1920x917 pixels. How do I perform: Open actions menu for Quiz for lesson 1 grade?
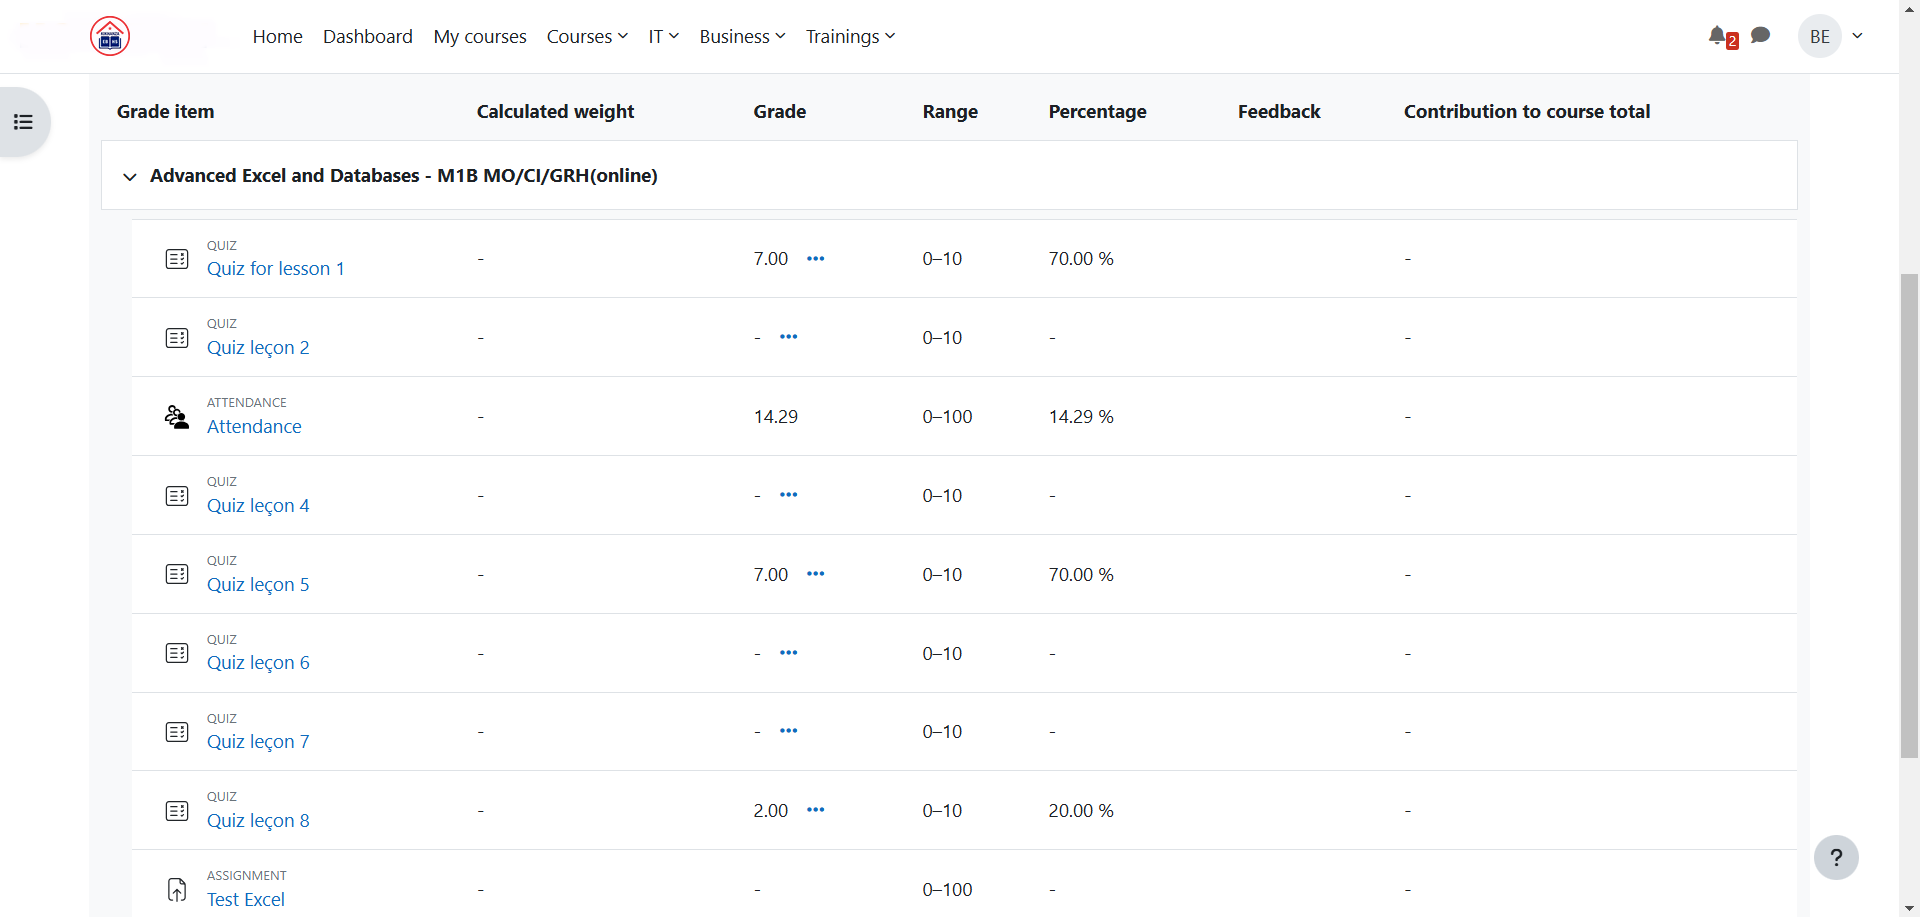(x=816, y=259)
